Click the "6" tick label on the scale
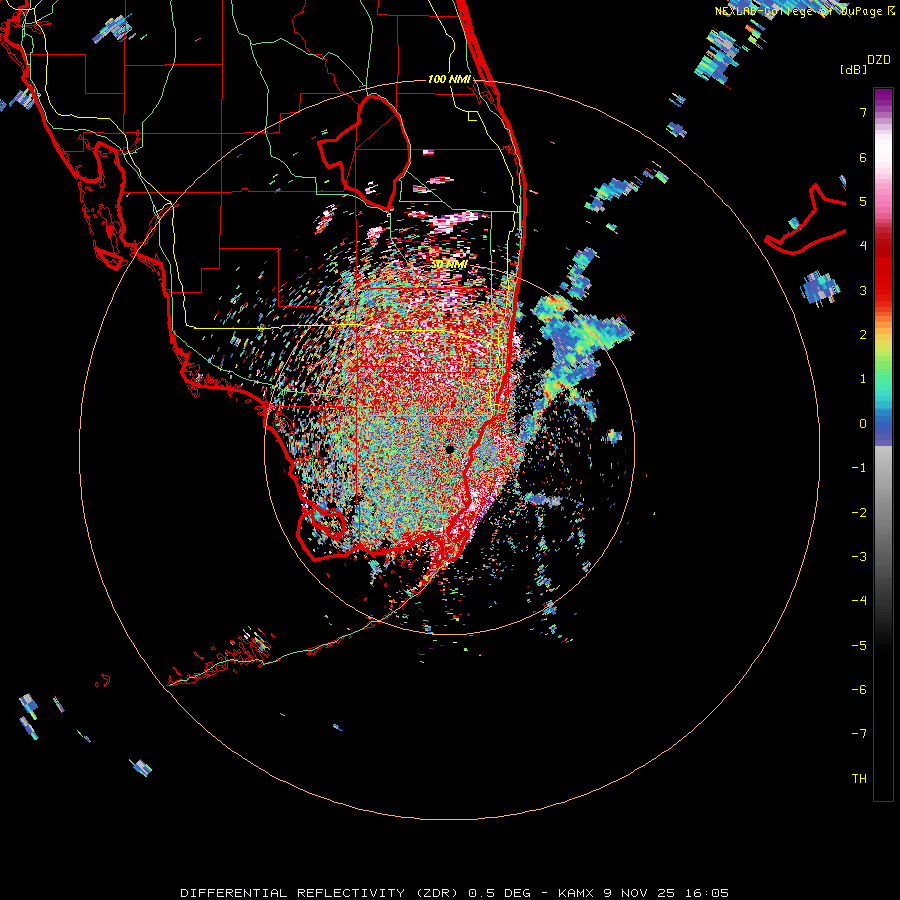 (x=863, y=157)
